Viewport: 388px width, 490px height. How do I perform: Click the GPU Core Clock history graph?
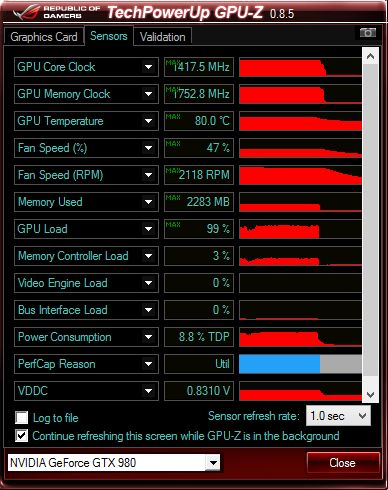tap(300, 67)
